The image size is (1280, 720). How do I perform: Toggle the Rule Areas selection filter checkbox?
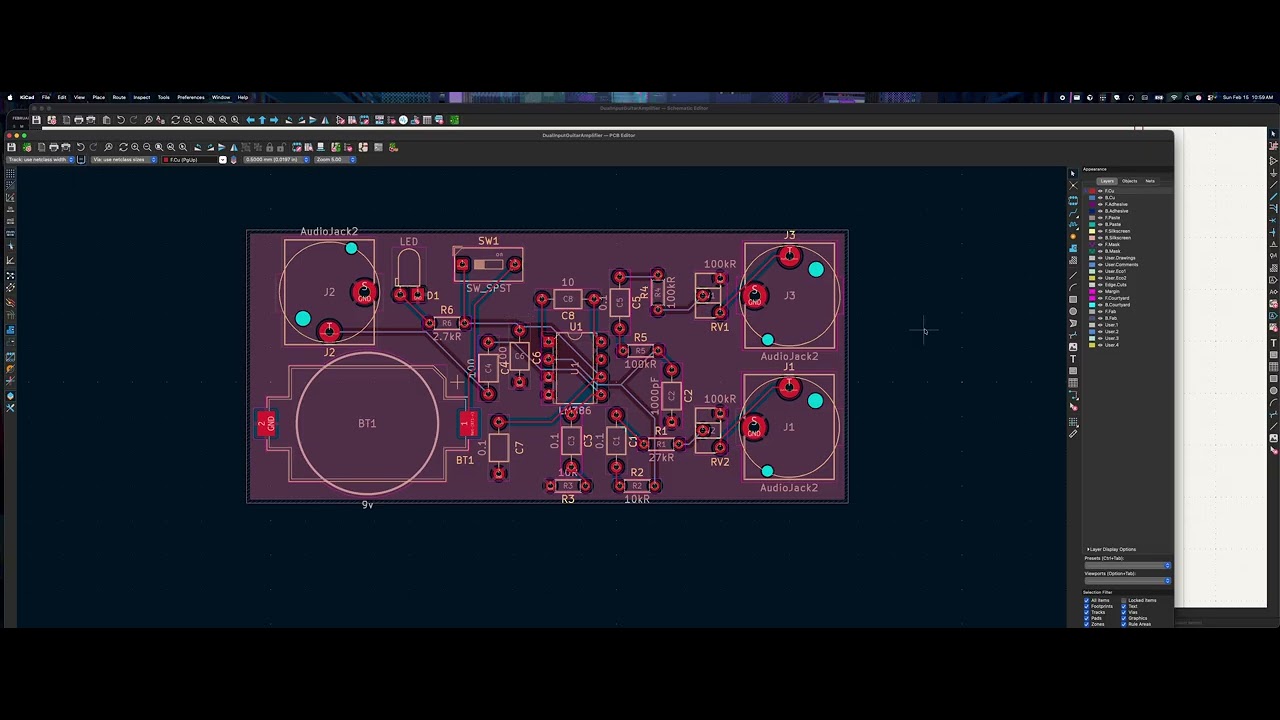click(x=1124, y=624)
